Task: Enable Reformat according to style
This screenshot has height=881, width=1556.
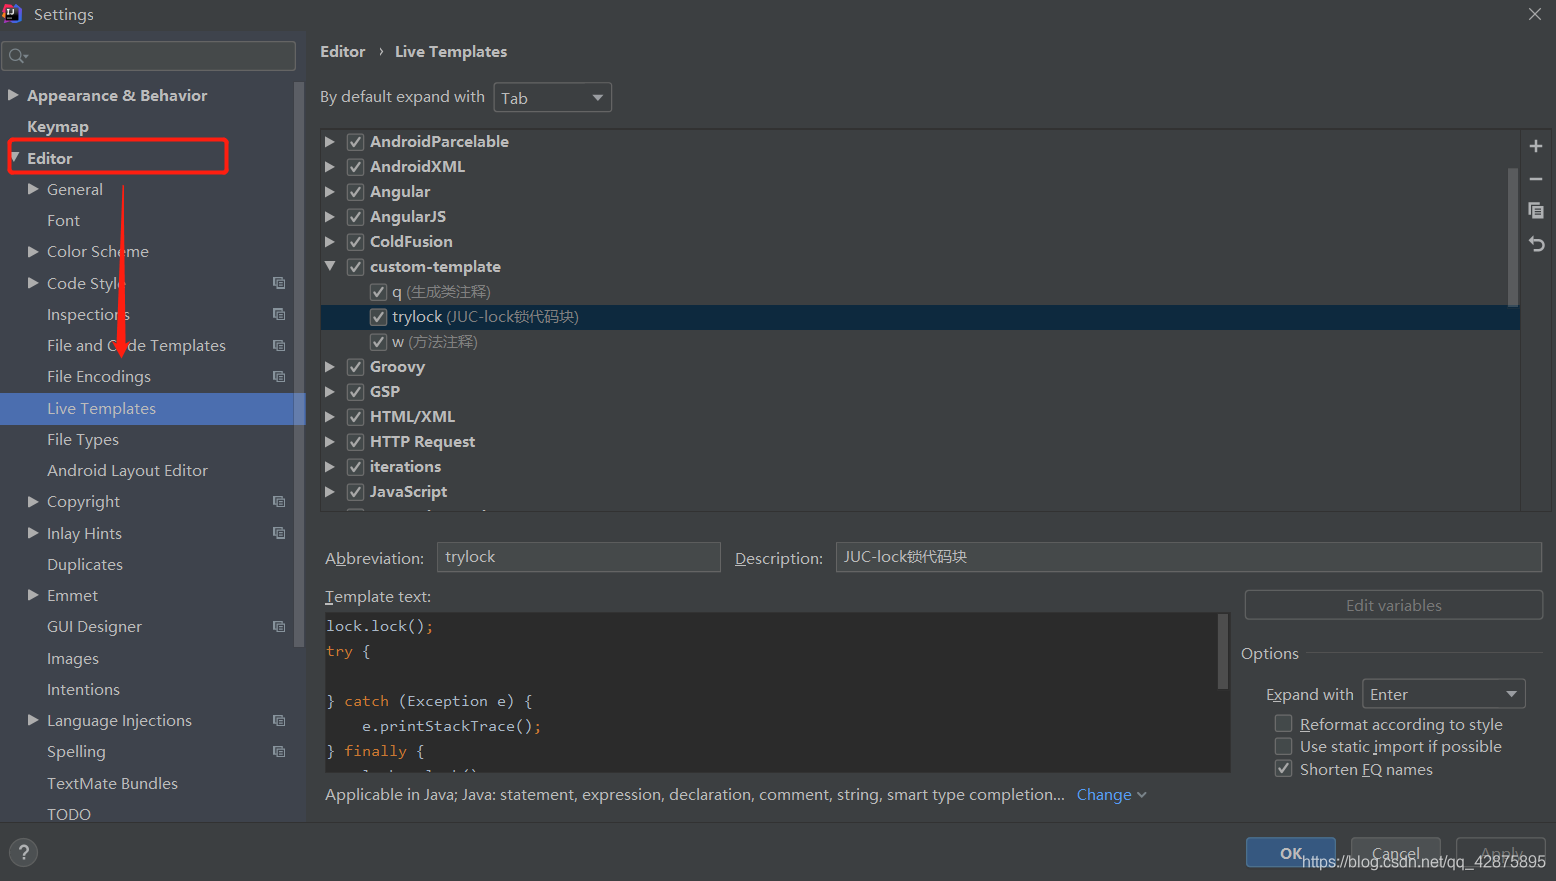Action: 1284,724
